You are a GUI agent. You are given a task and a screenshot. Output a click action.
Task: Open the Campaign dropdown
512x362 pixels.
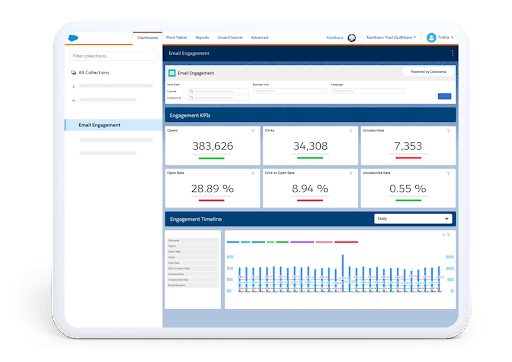tap(368, 91)
